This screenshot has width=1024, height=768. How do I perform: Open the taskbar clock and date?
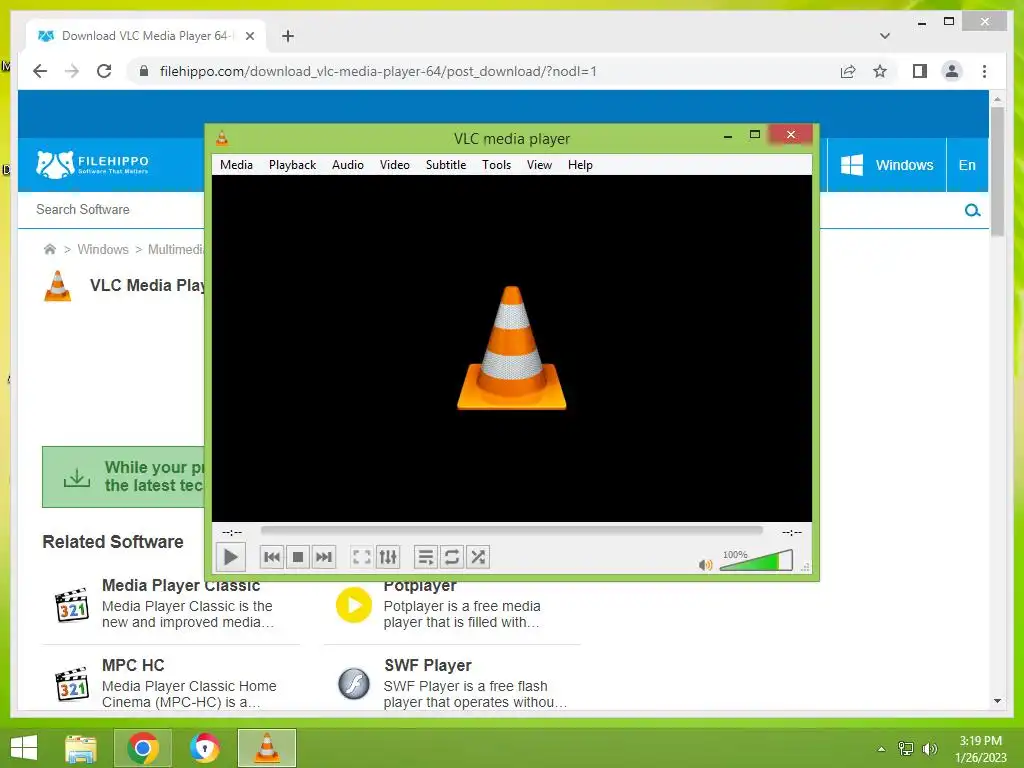click(x=980, y=749)
